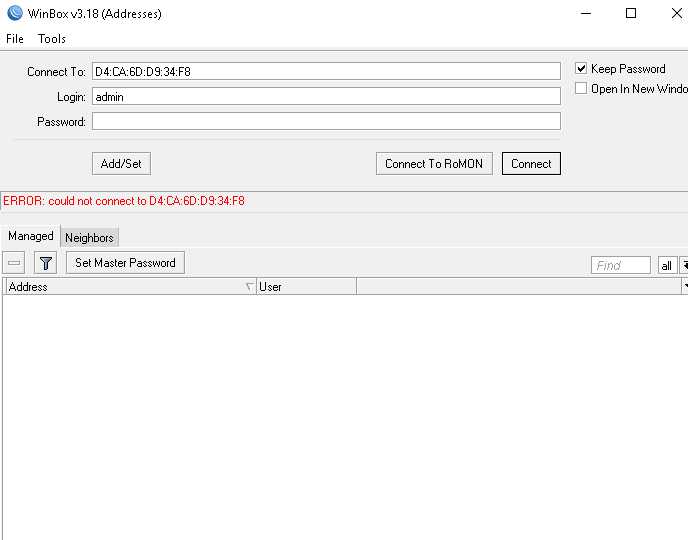Switch to the Managed tab

click(x=31, y=236)
